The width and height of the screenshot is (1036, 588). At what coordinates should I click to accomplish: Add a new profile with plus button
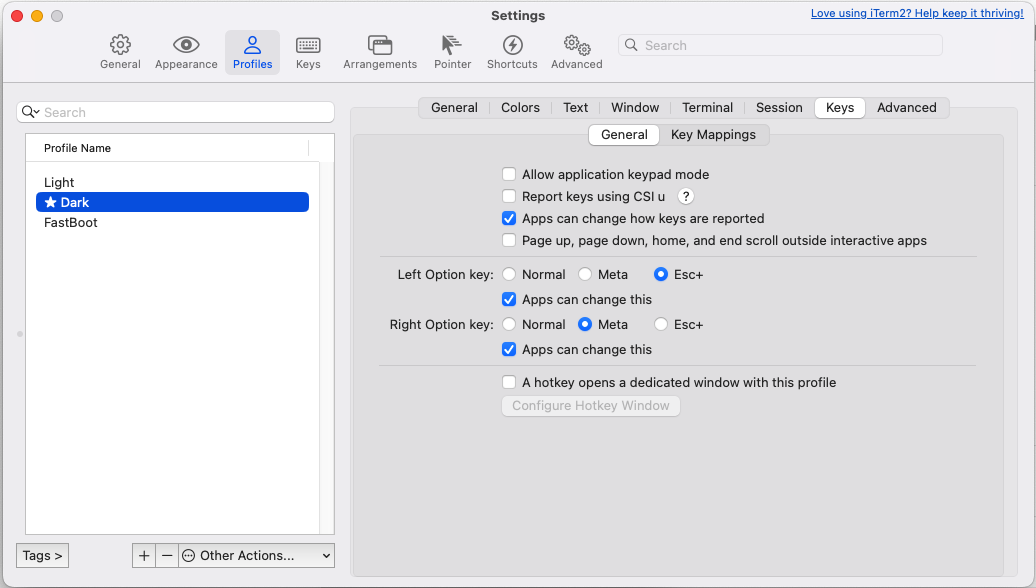144,555
